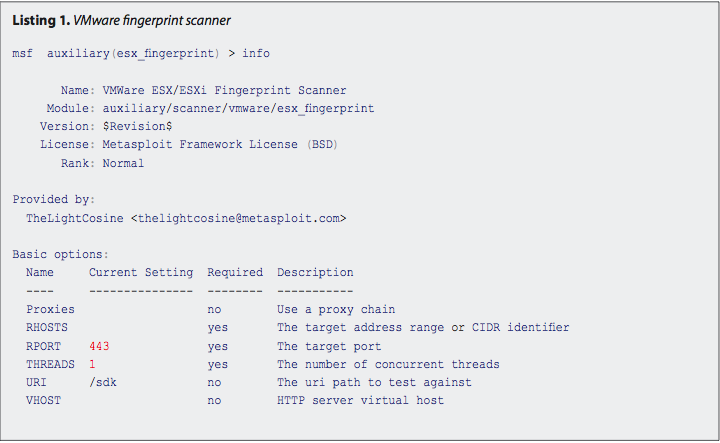This screenshot has width=720, height=443.
Task: Click the "VHOST" option name
Action: [x=43, y=400]
